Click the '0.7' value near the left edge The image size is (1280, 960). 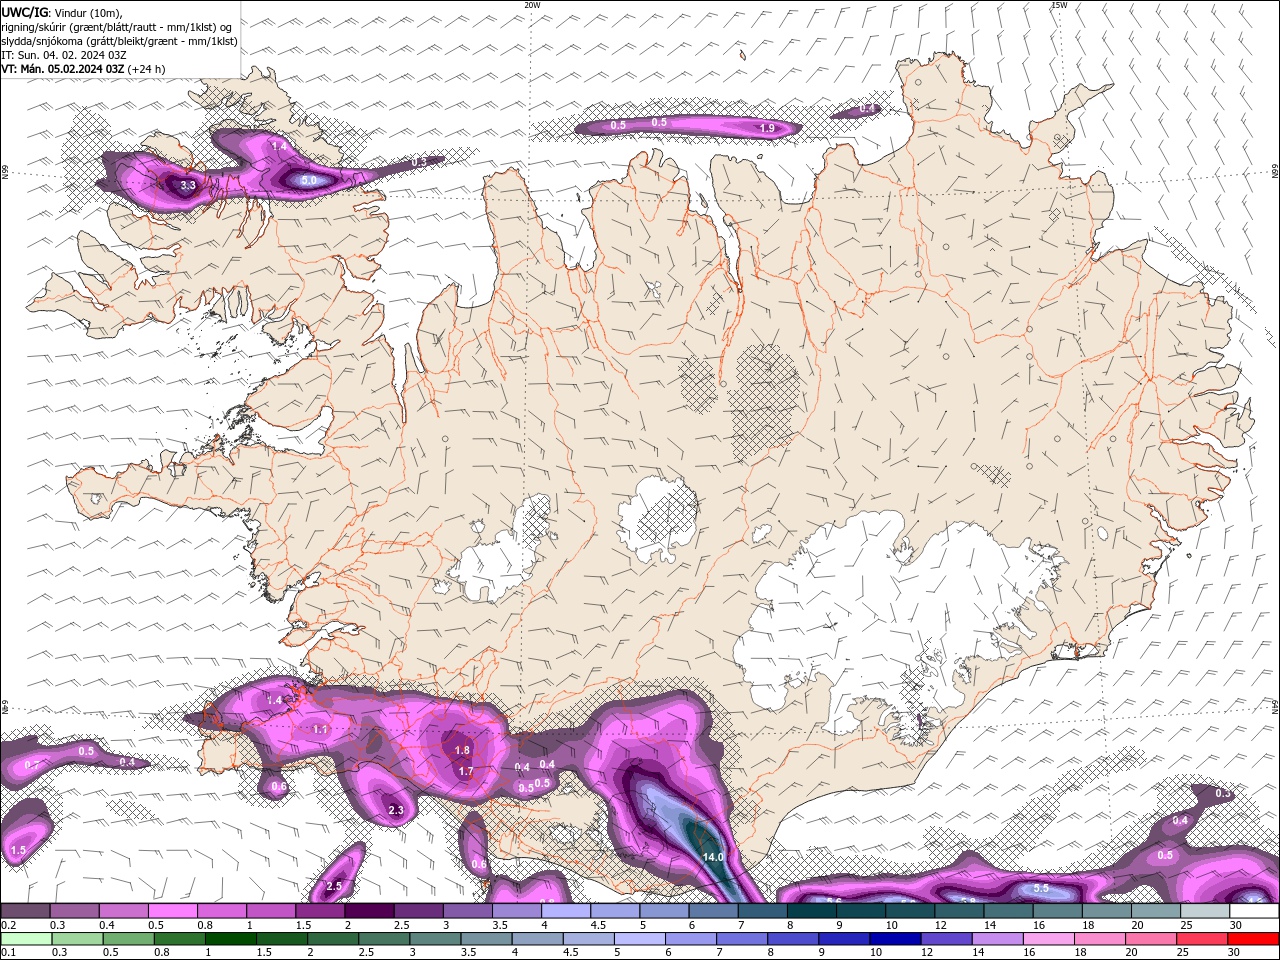pyautogui.click(x=32, y=765)
